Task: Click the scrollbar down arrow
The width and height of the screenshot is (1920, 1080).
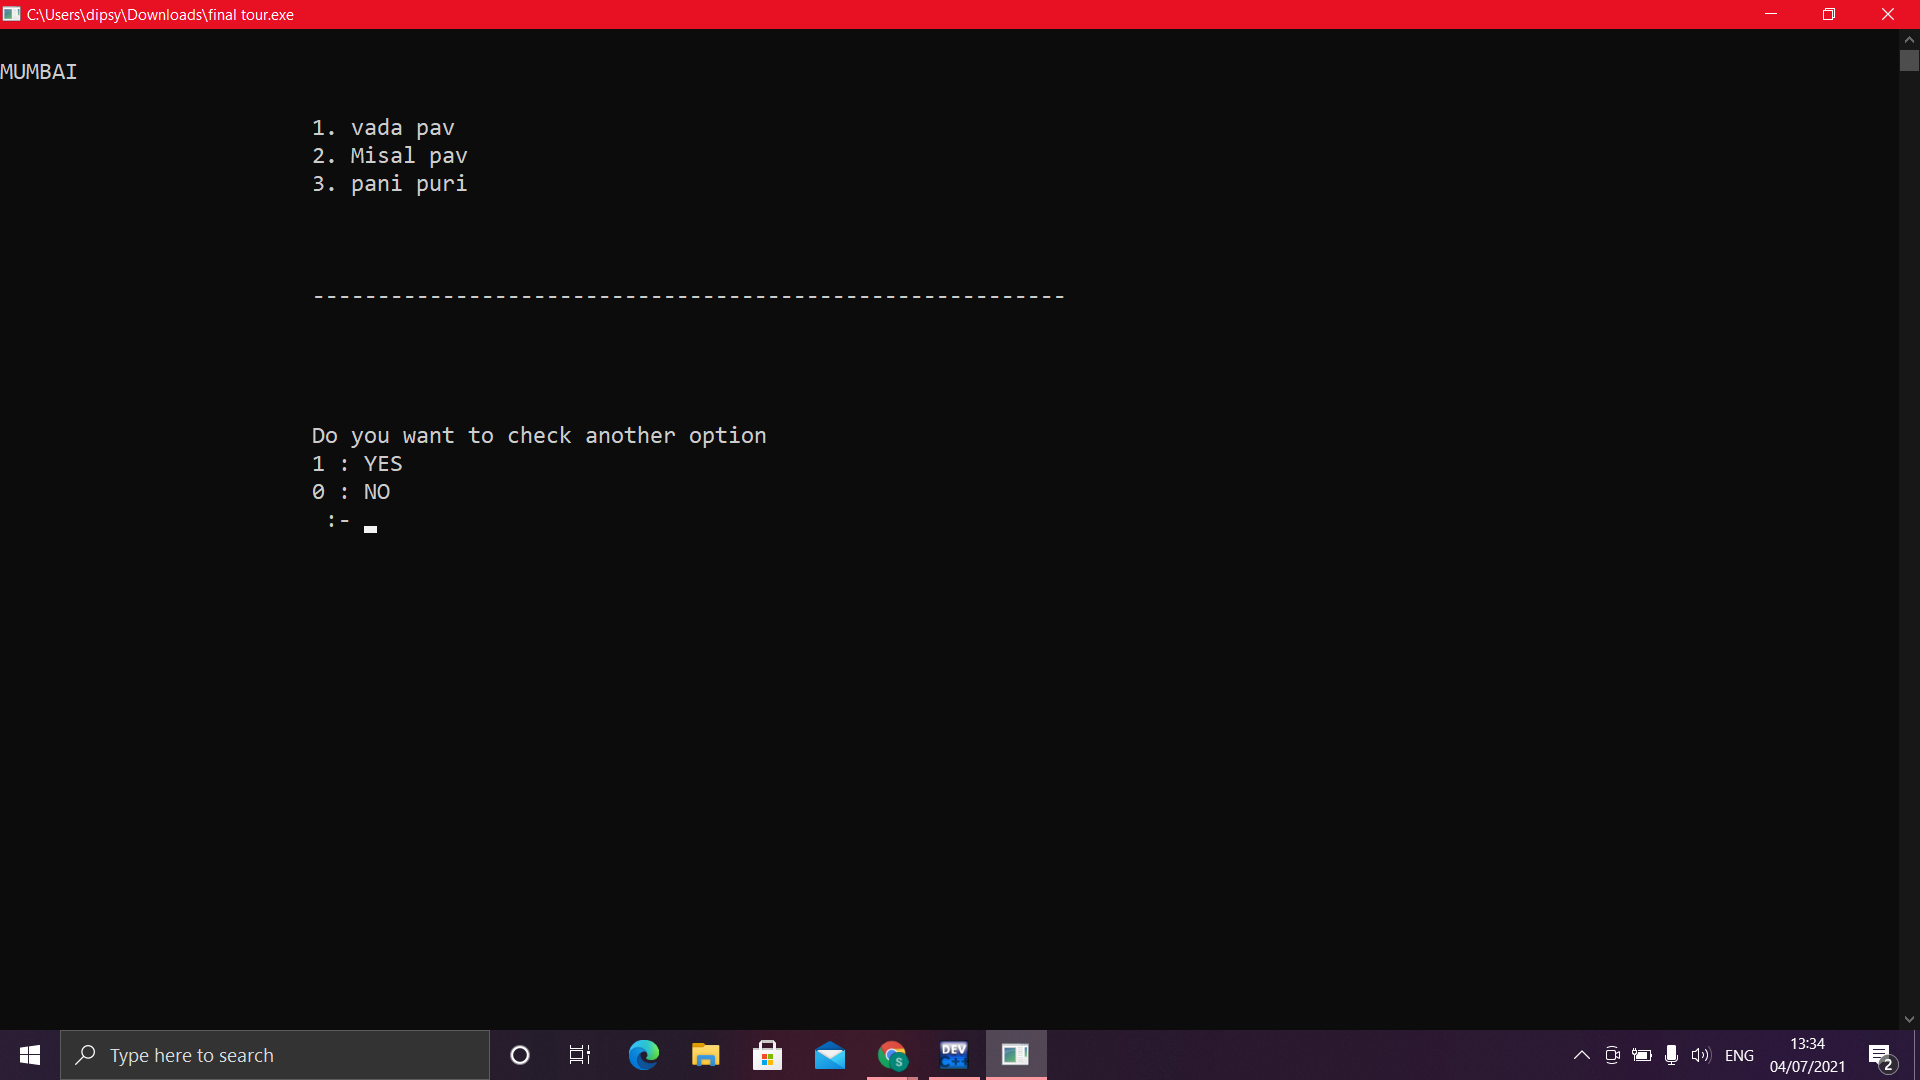Action: 1909,1019
